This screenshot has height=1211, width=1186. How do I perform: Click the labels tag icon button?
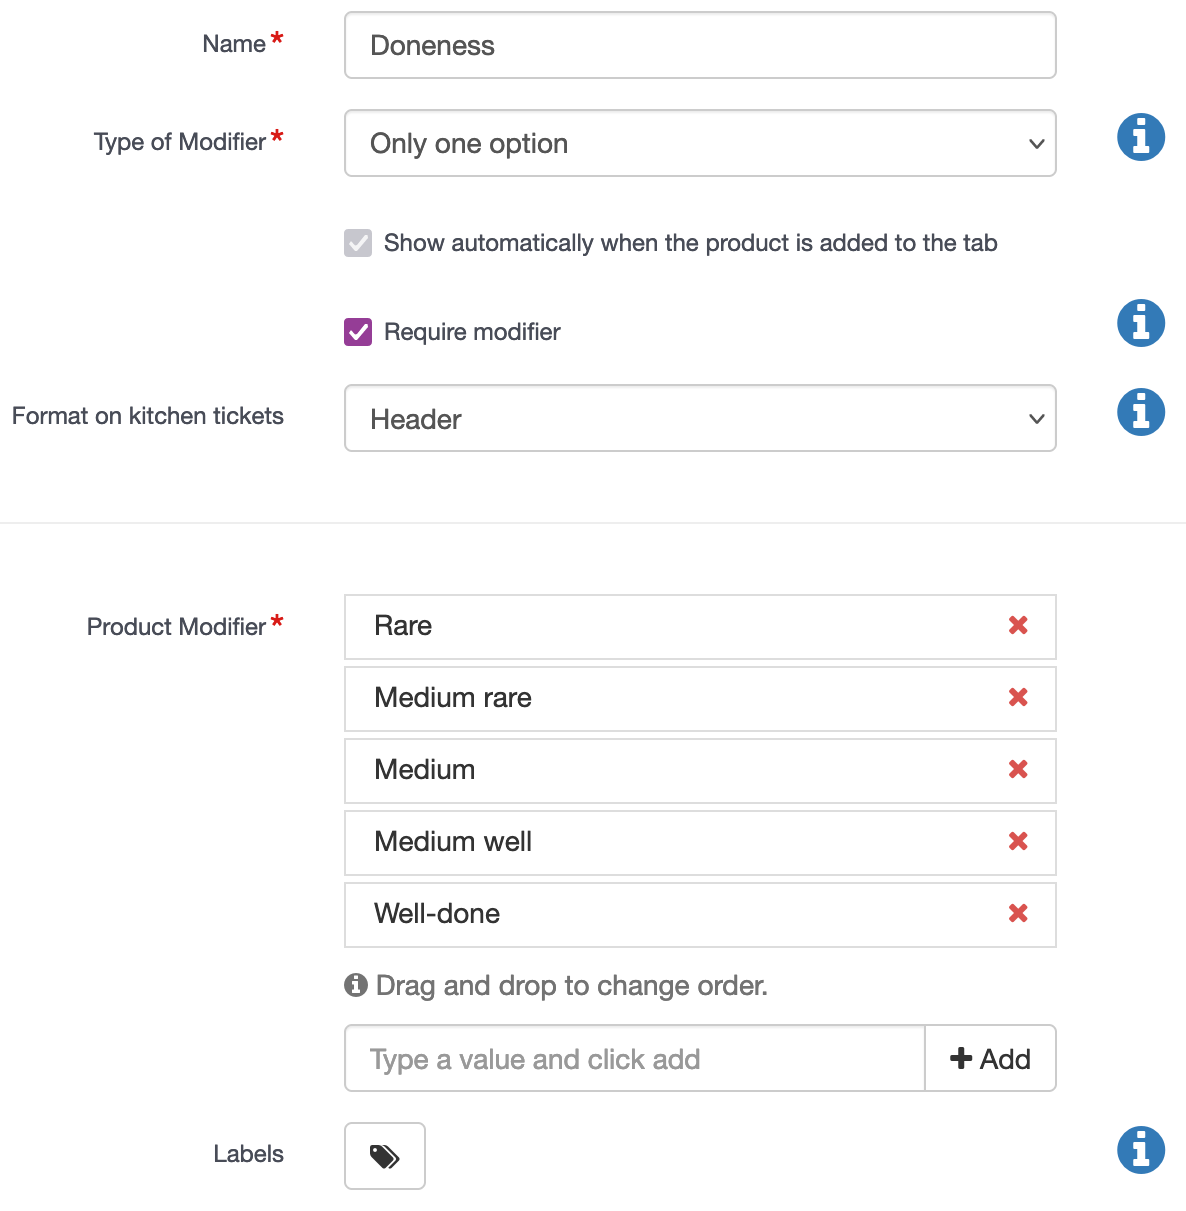click(x=385, y=1156)
